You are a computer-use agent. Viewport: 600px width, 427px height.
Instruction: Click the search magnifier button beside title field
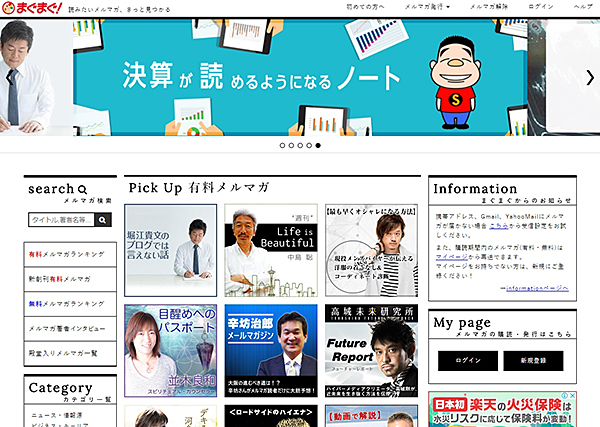(105, 221)
